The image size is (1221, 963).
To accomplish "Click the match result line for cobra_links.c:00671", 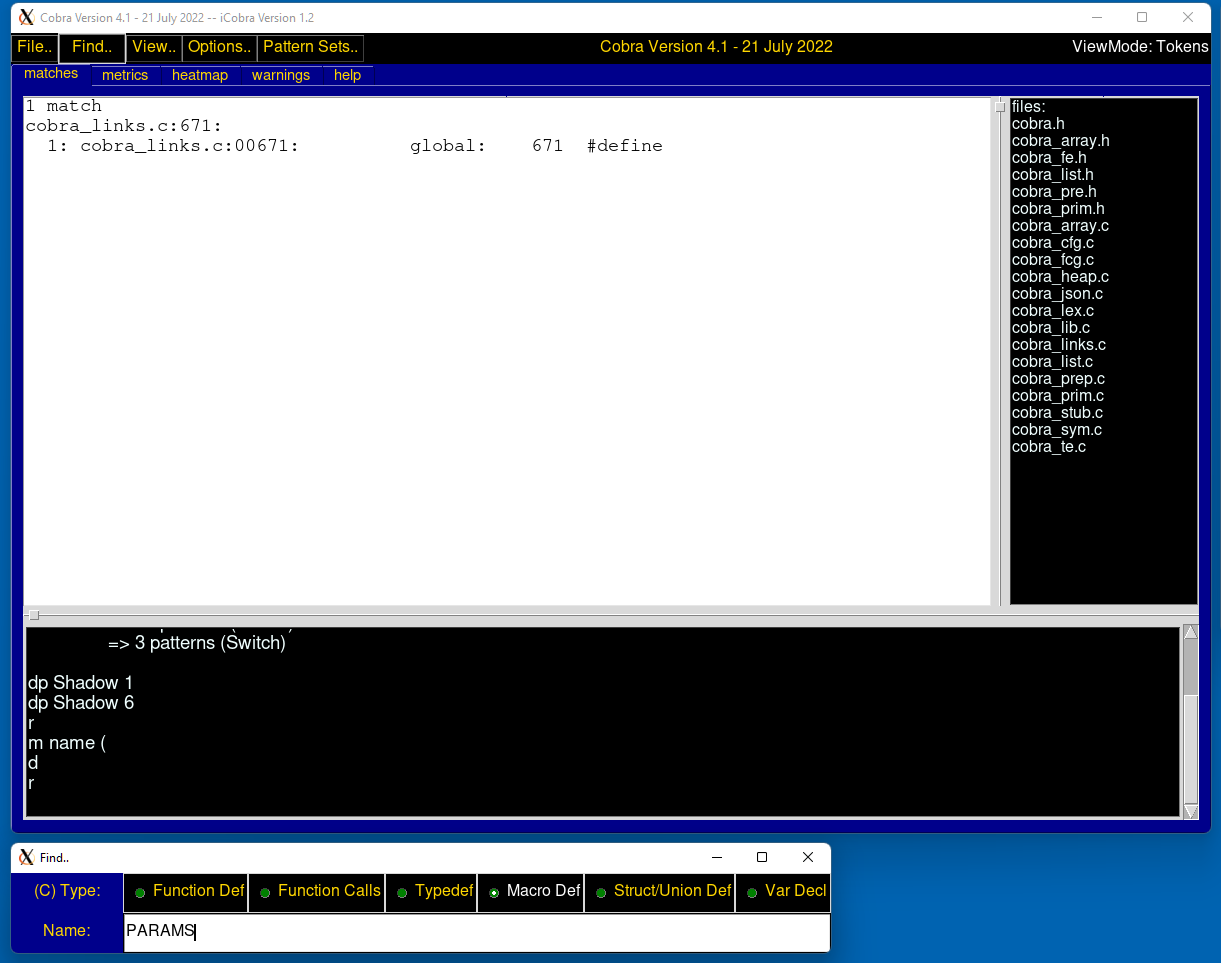I will coord(344,146).
